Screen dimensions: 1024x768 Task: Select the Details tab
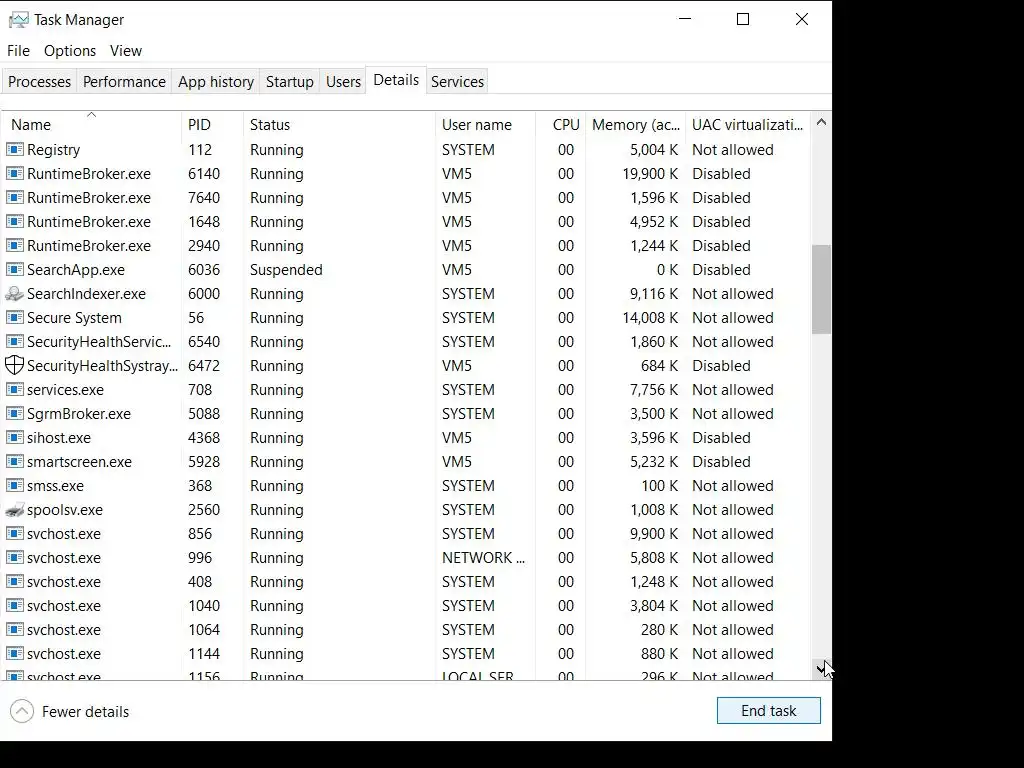point(396,80)
